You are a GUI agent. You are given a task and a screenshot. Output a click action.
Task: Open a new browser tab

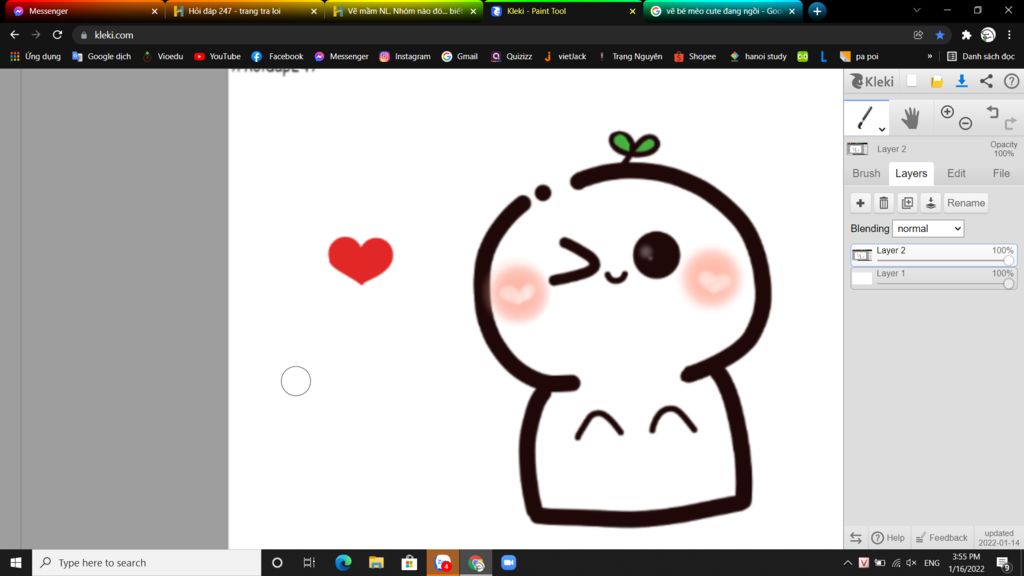coord(817,11)
